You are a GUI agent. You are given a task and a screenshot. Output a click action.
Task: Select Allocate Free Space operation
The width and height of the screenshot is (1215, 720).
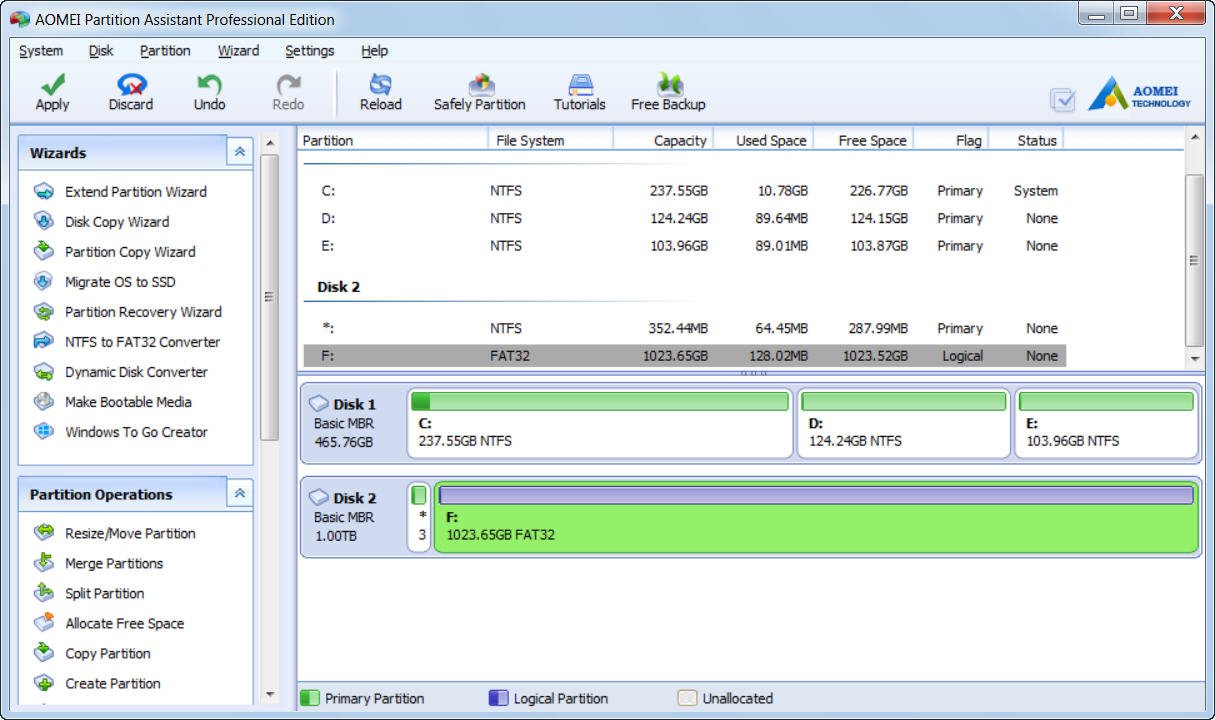click(x=125, y=624)
